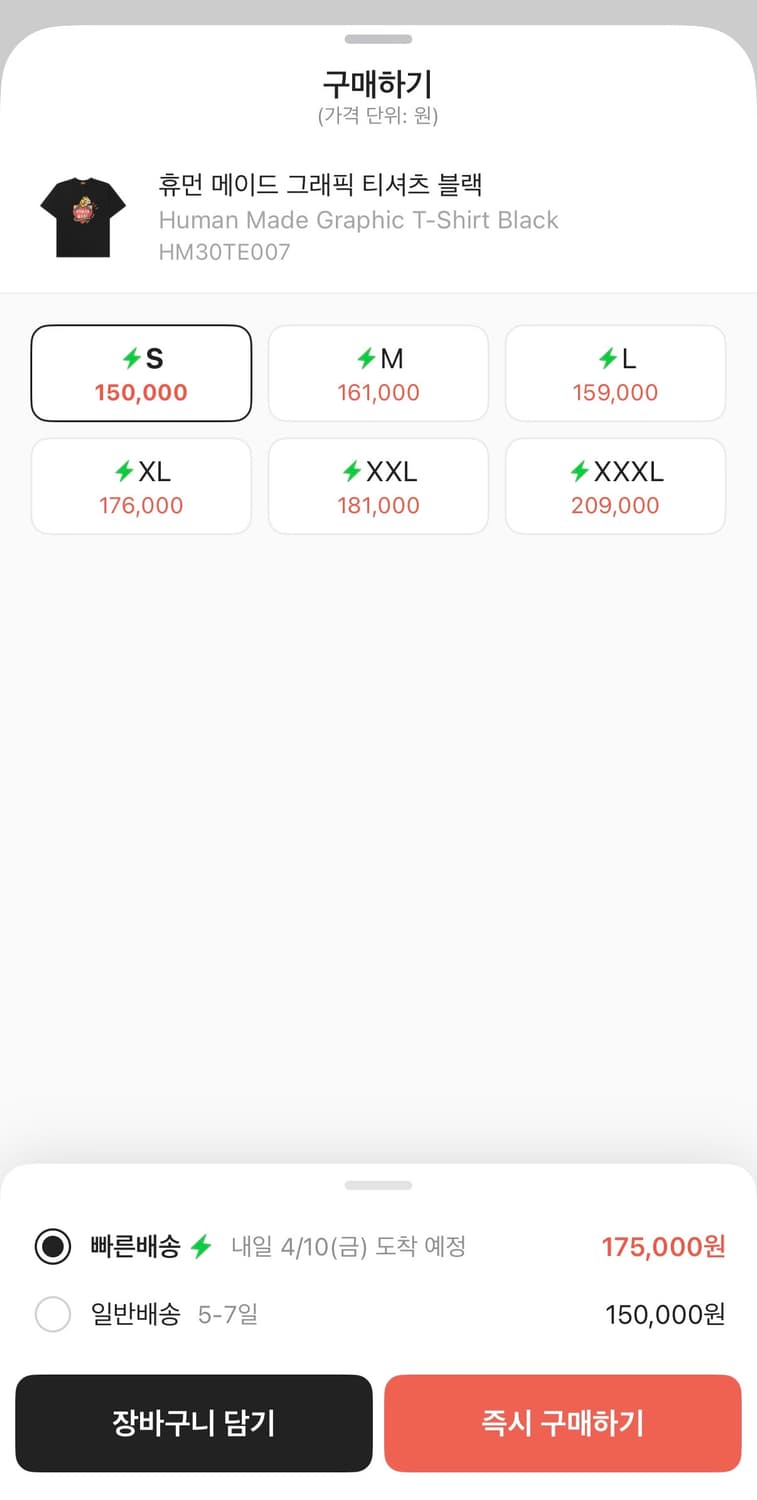Tap the lightning icon on size XXXL
Screen dimensions: 757x1500
pos(579,471)
